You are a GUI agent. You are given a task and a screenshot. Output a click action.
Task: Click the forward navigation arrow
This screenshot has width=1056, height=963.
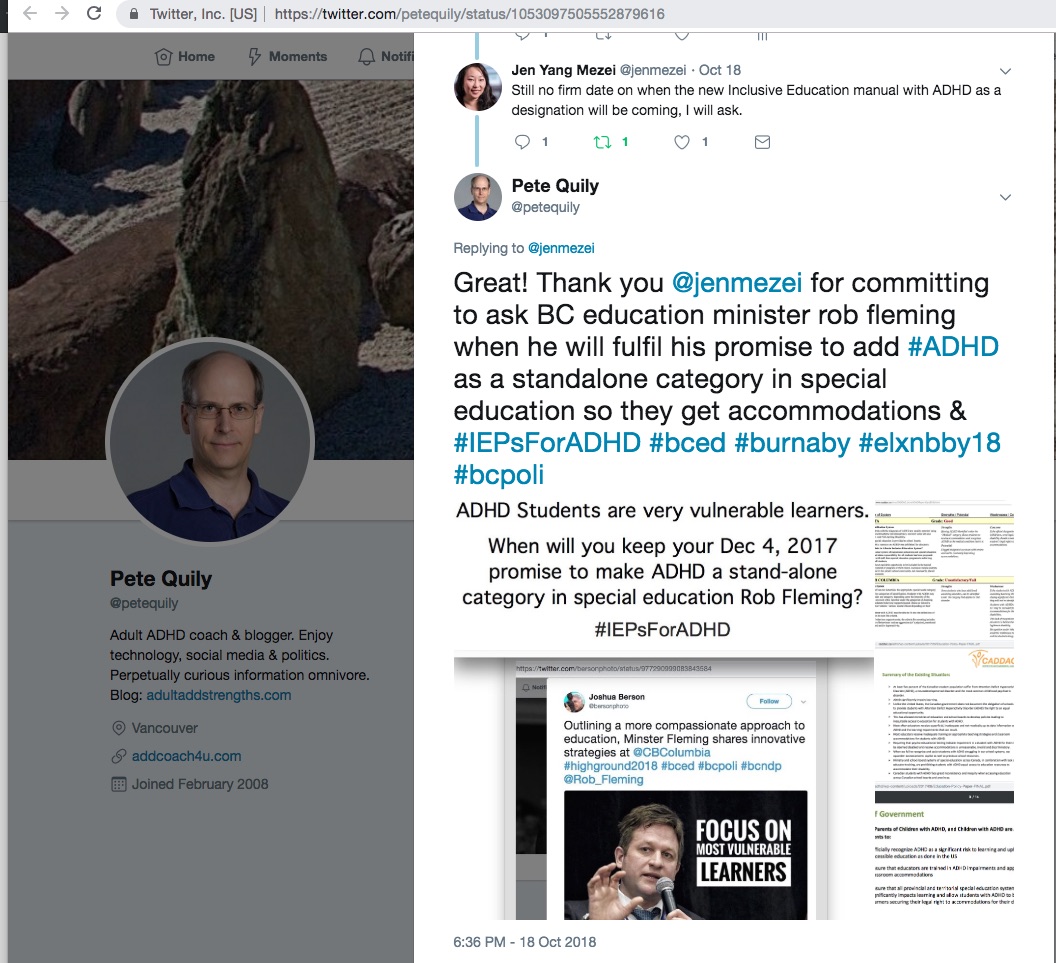[62, 13]
